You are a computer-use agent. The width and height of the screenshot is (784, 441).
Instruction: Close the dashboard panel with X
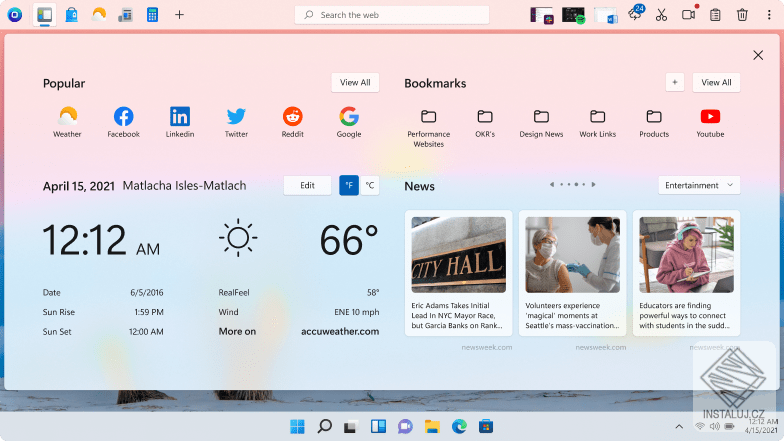tap(758, 55)
